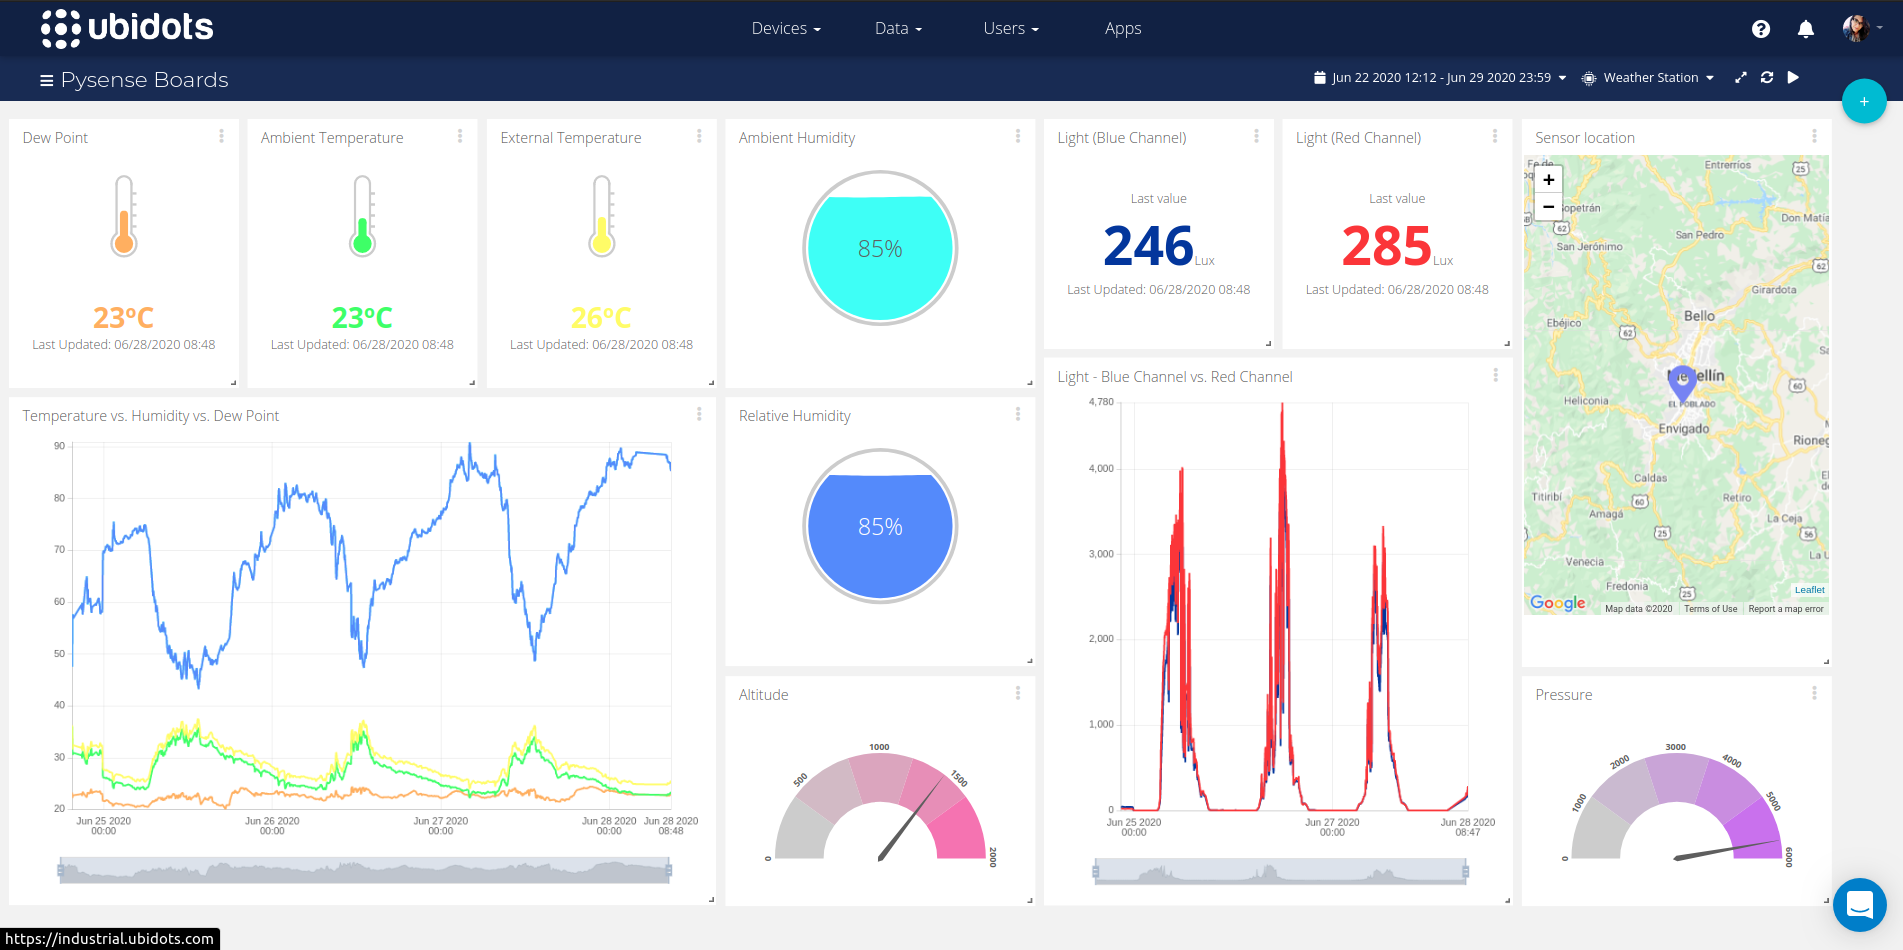Click the Ubidots logo
This screenshot has height=950, width=1903.
tap(127, 28)
